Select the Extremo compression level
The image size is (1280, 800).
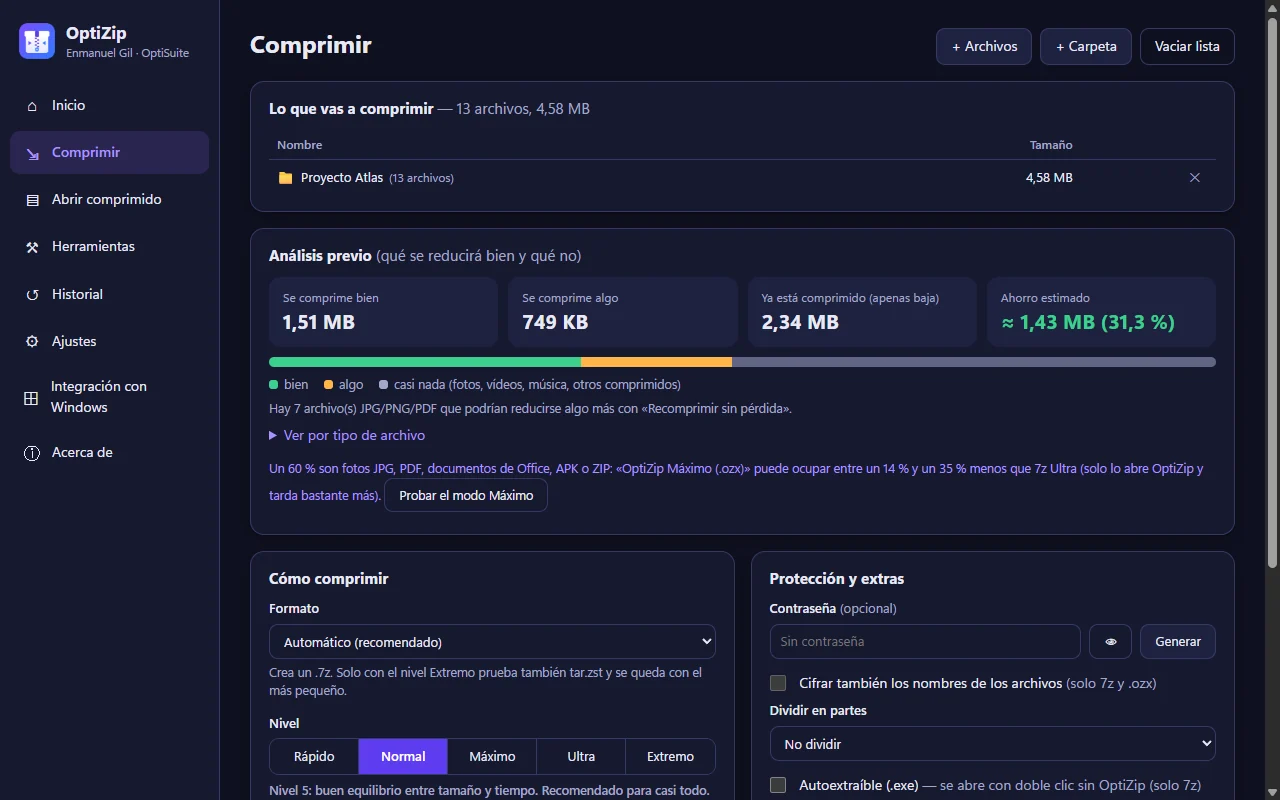coord(670,757)
